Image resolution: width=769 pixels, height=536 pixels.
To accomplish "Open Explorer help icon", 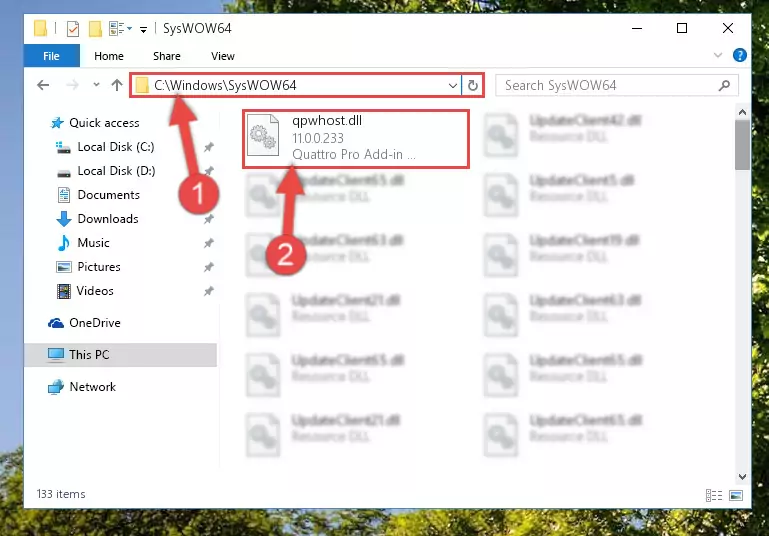I will pyautogui.click(x=740, y=55).
